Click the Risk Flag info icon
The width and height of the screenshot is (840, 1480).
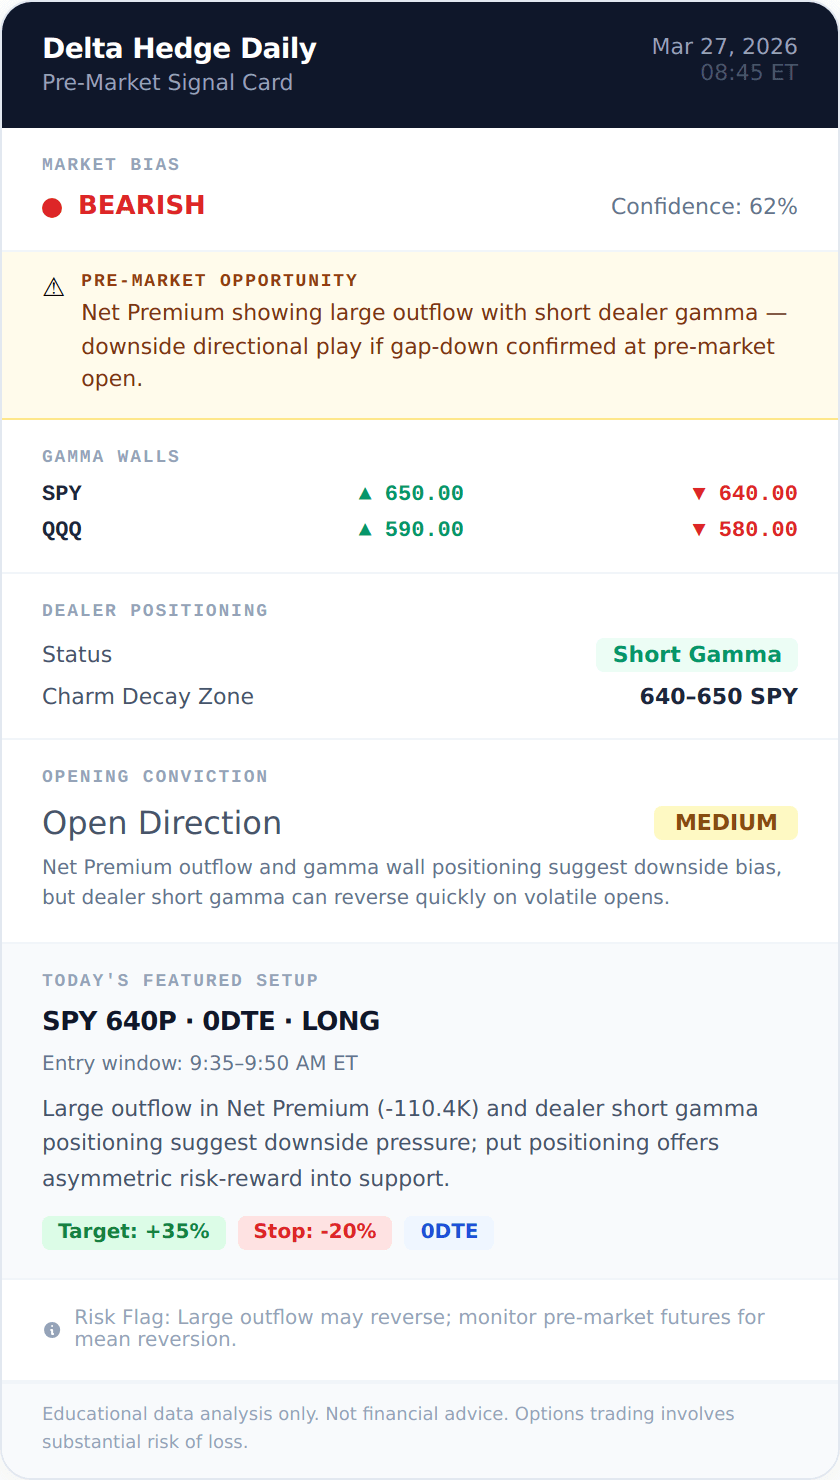point(52,1329)
